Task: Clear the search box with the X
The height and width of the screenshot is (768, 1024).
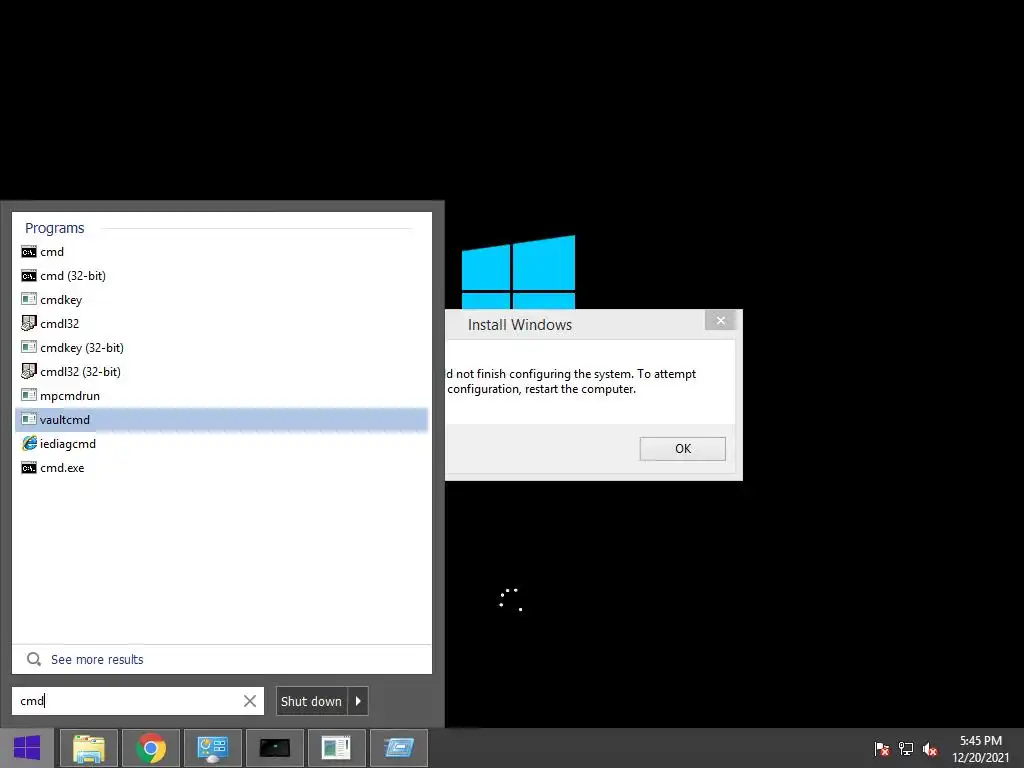Action: [249, 701]
